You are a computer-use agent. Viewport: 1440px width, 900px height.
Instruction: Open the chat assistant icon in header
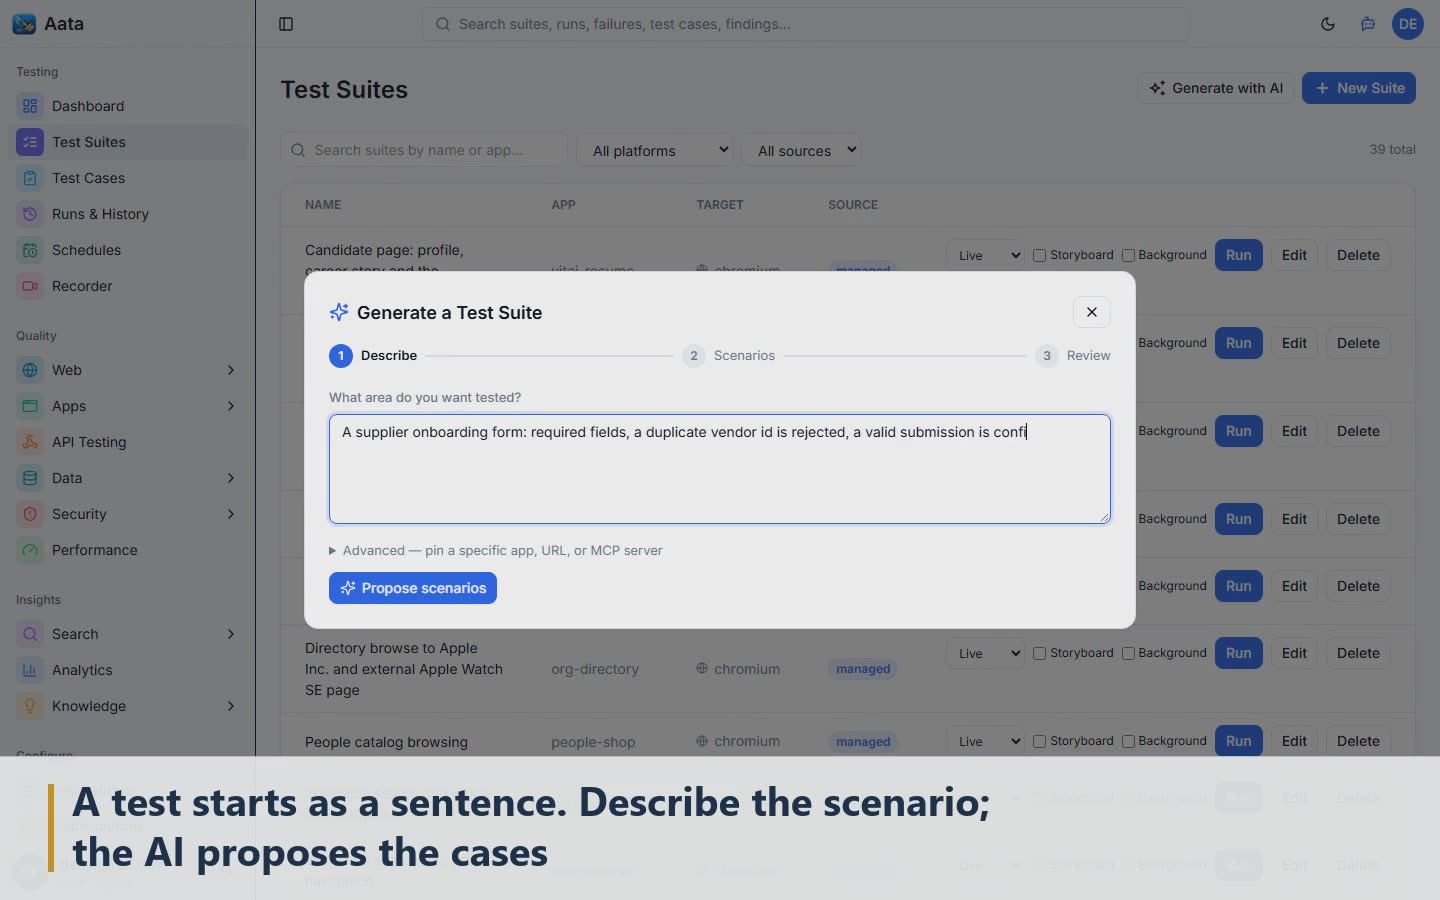coord(1368,24)
